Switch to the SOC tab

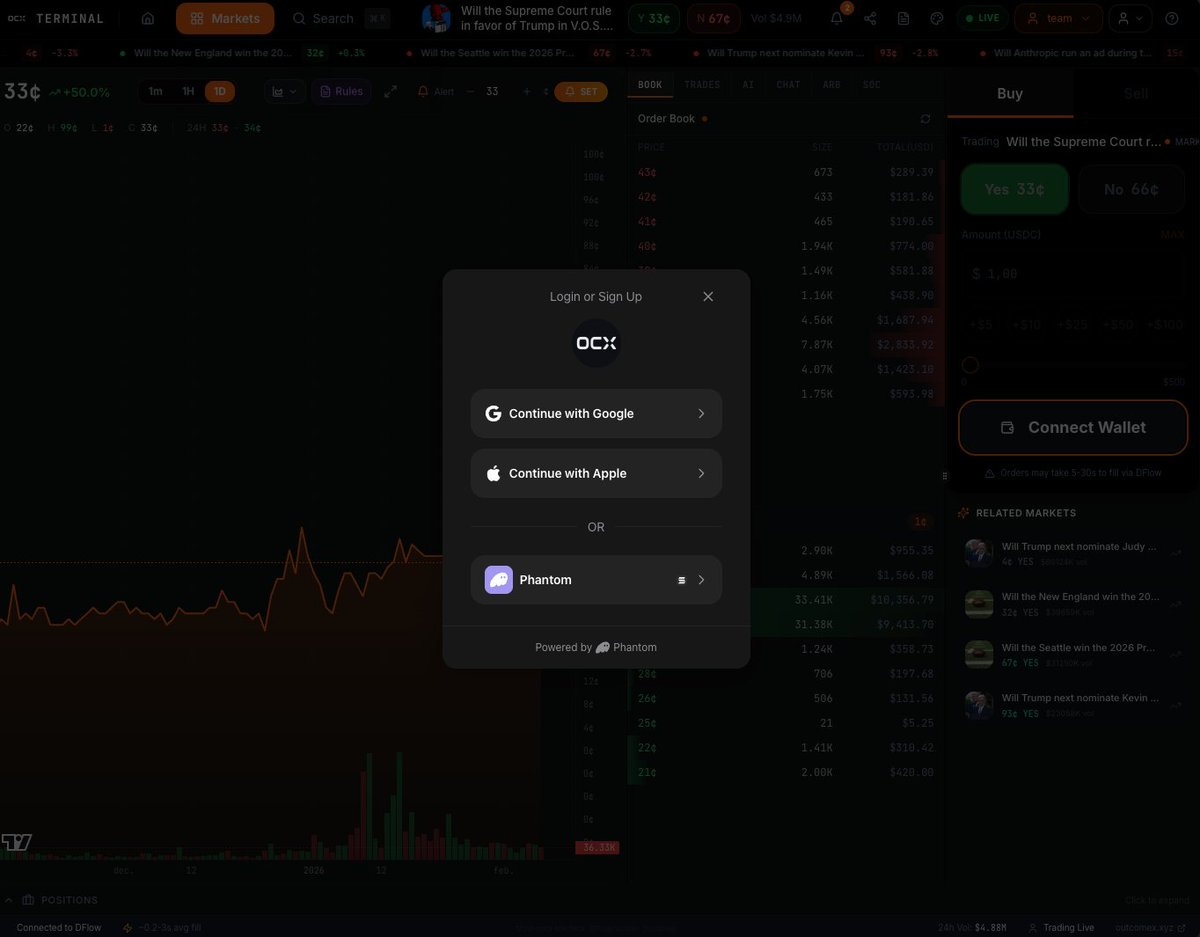(x=872, y=85)
